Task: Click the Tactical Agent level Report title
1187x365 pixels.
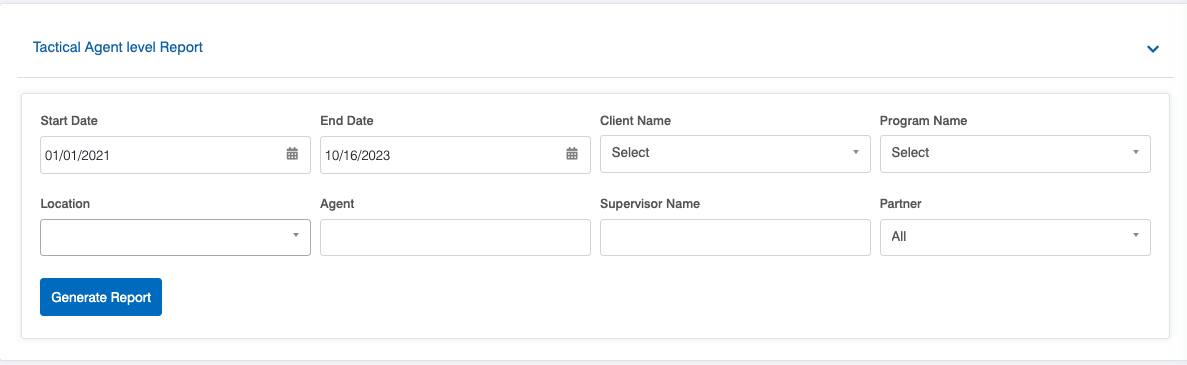Action: (118, 47)
